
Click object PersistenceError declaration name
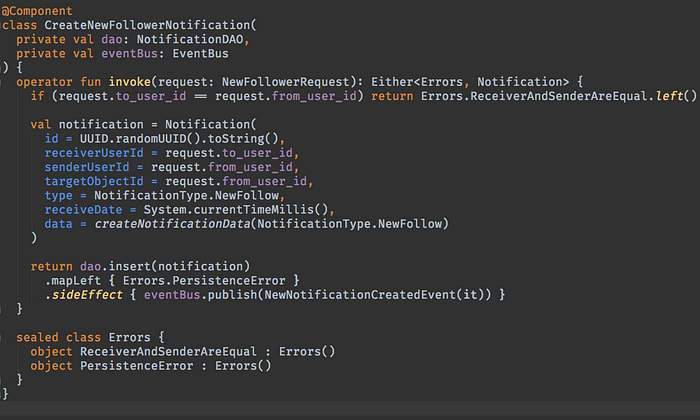pos(137,366)
